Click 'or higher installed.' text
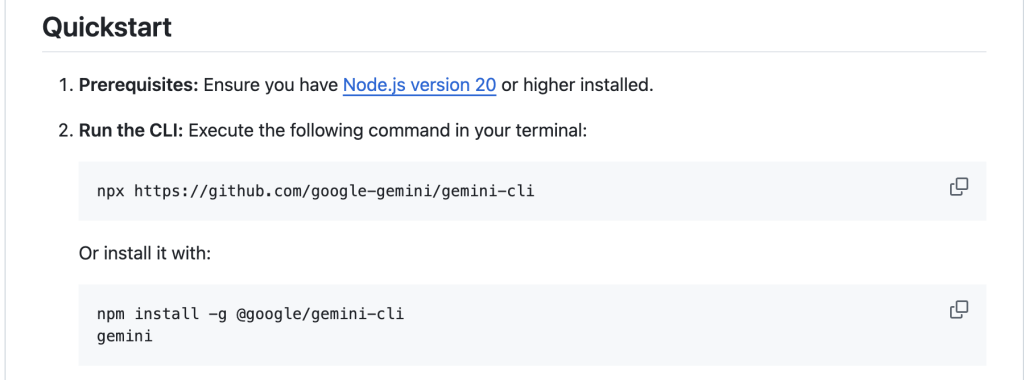1024x380 pixels. pos(577,85)
